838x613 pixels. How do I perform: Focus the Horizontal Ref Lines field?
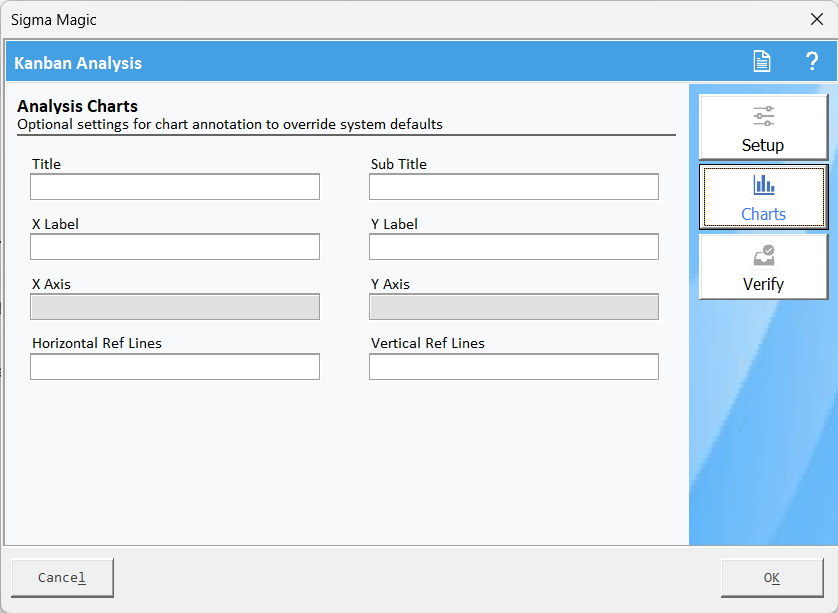click(x=175, y=367)
